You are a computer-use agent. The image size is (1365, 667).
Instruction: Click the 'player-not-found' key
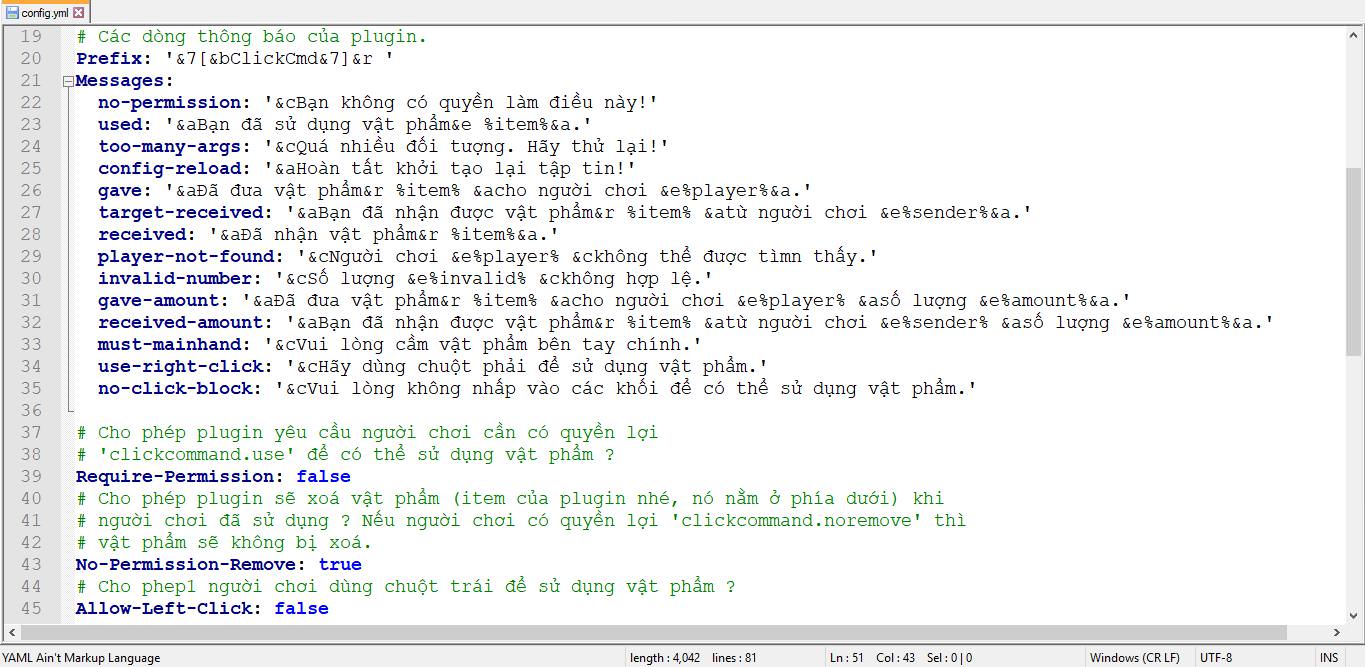click(186, 257)
